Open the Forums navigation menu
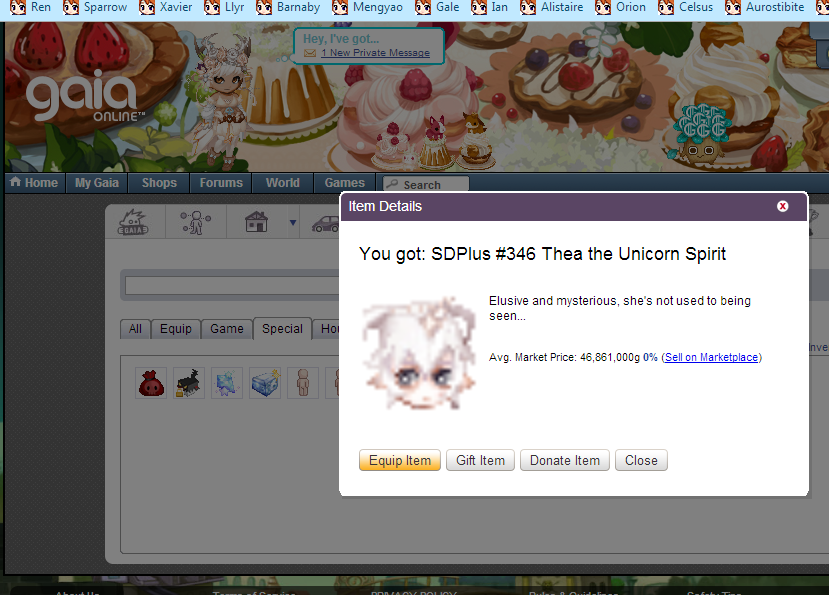 [221, 183]
